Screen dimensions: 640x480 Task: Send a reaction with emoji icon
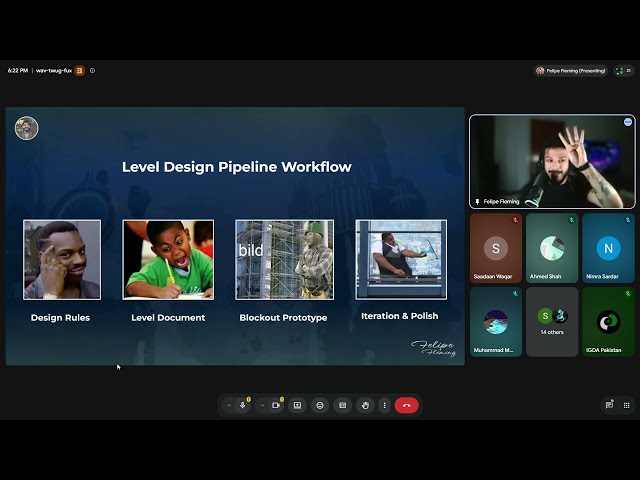coord(320,405)
